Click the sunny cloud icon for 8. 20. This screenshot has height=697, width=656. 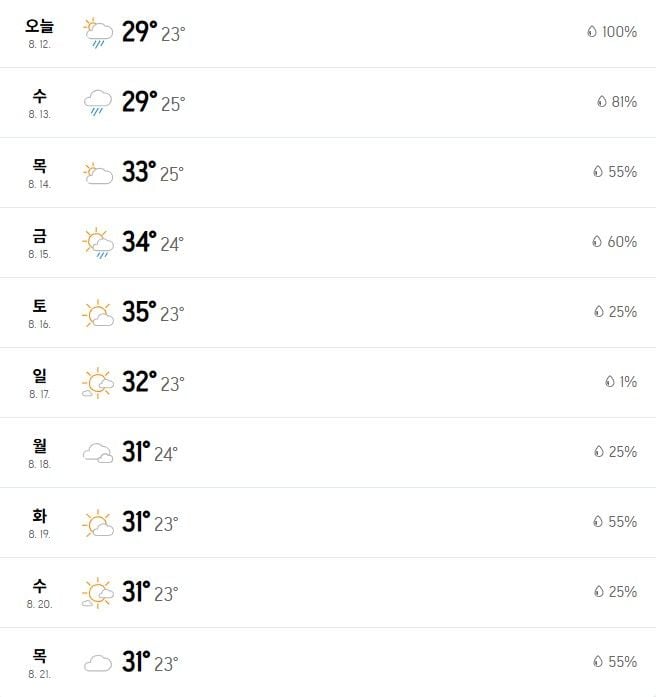point(98,593)
